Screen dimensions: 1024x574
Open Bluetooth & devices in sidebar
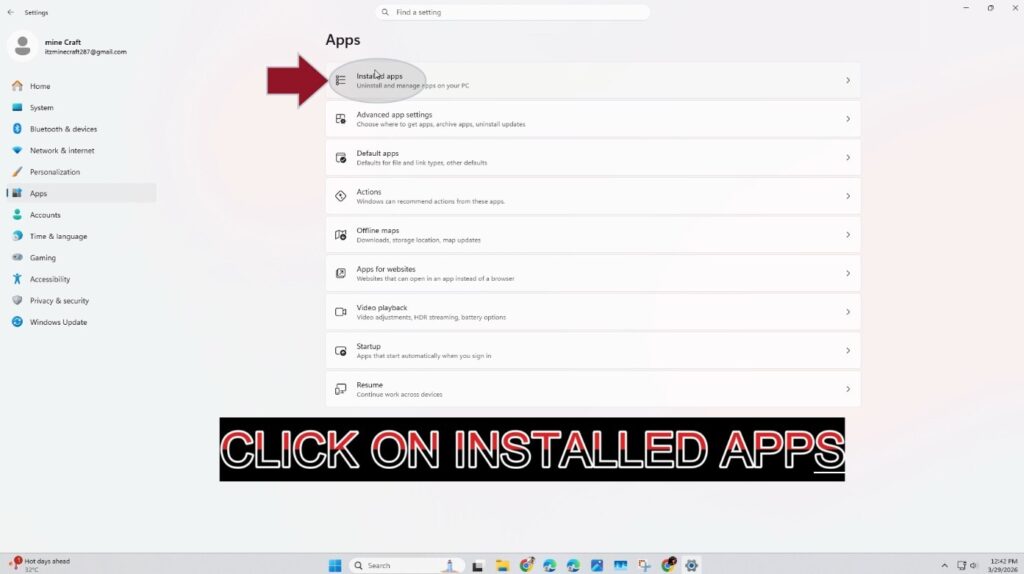click(x=62, y=129)
